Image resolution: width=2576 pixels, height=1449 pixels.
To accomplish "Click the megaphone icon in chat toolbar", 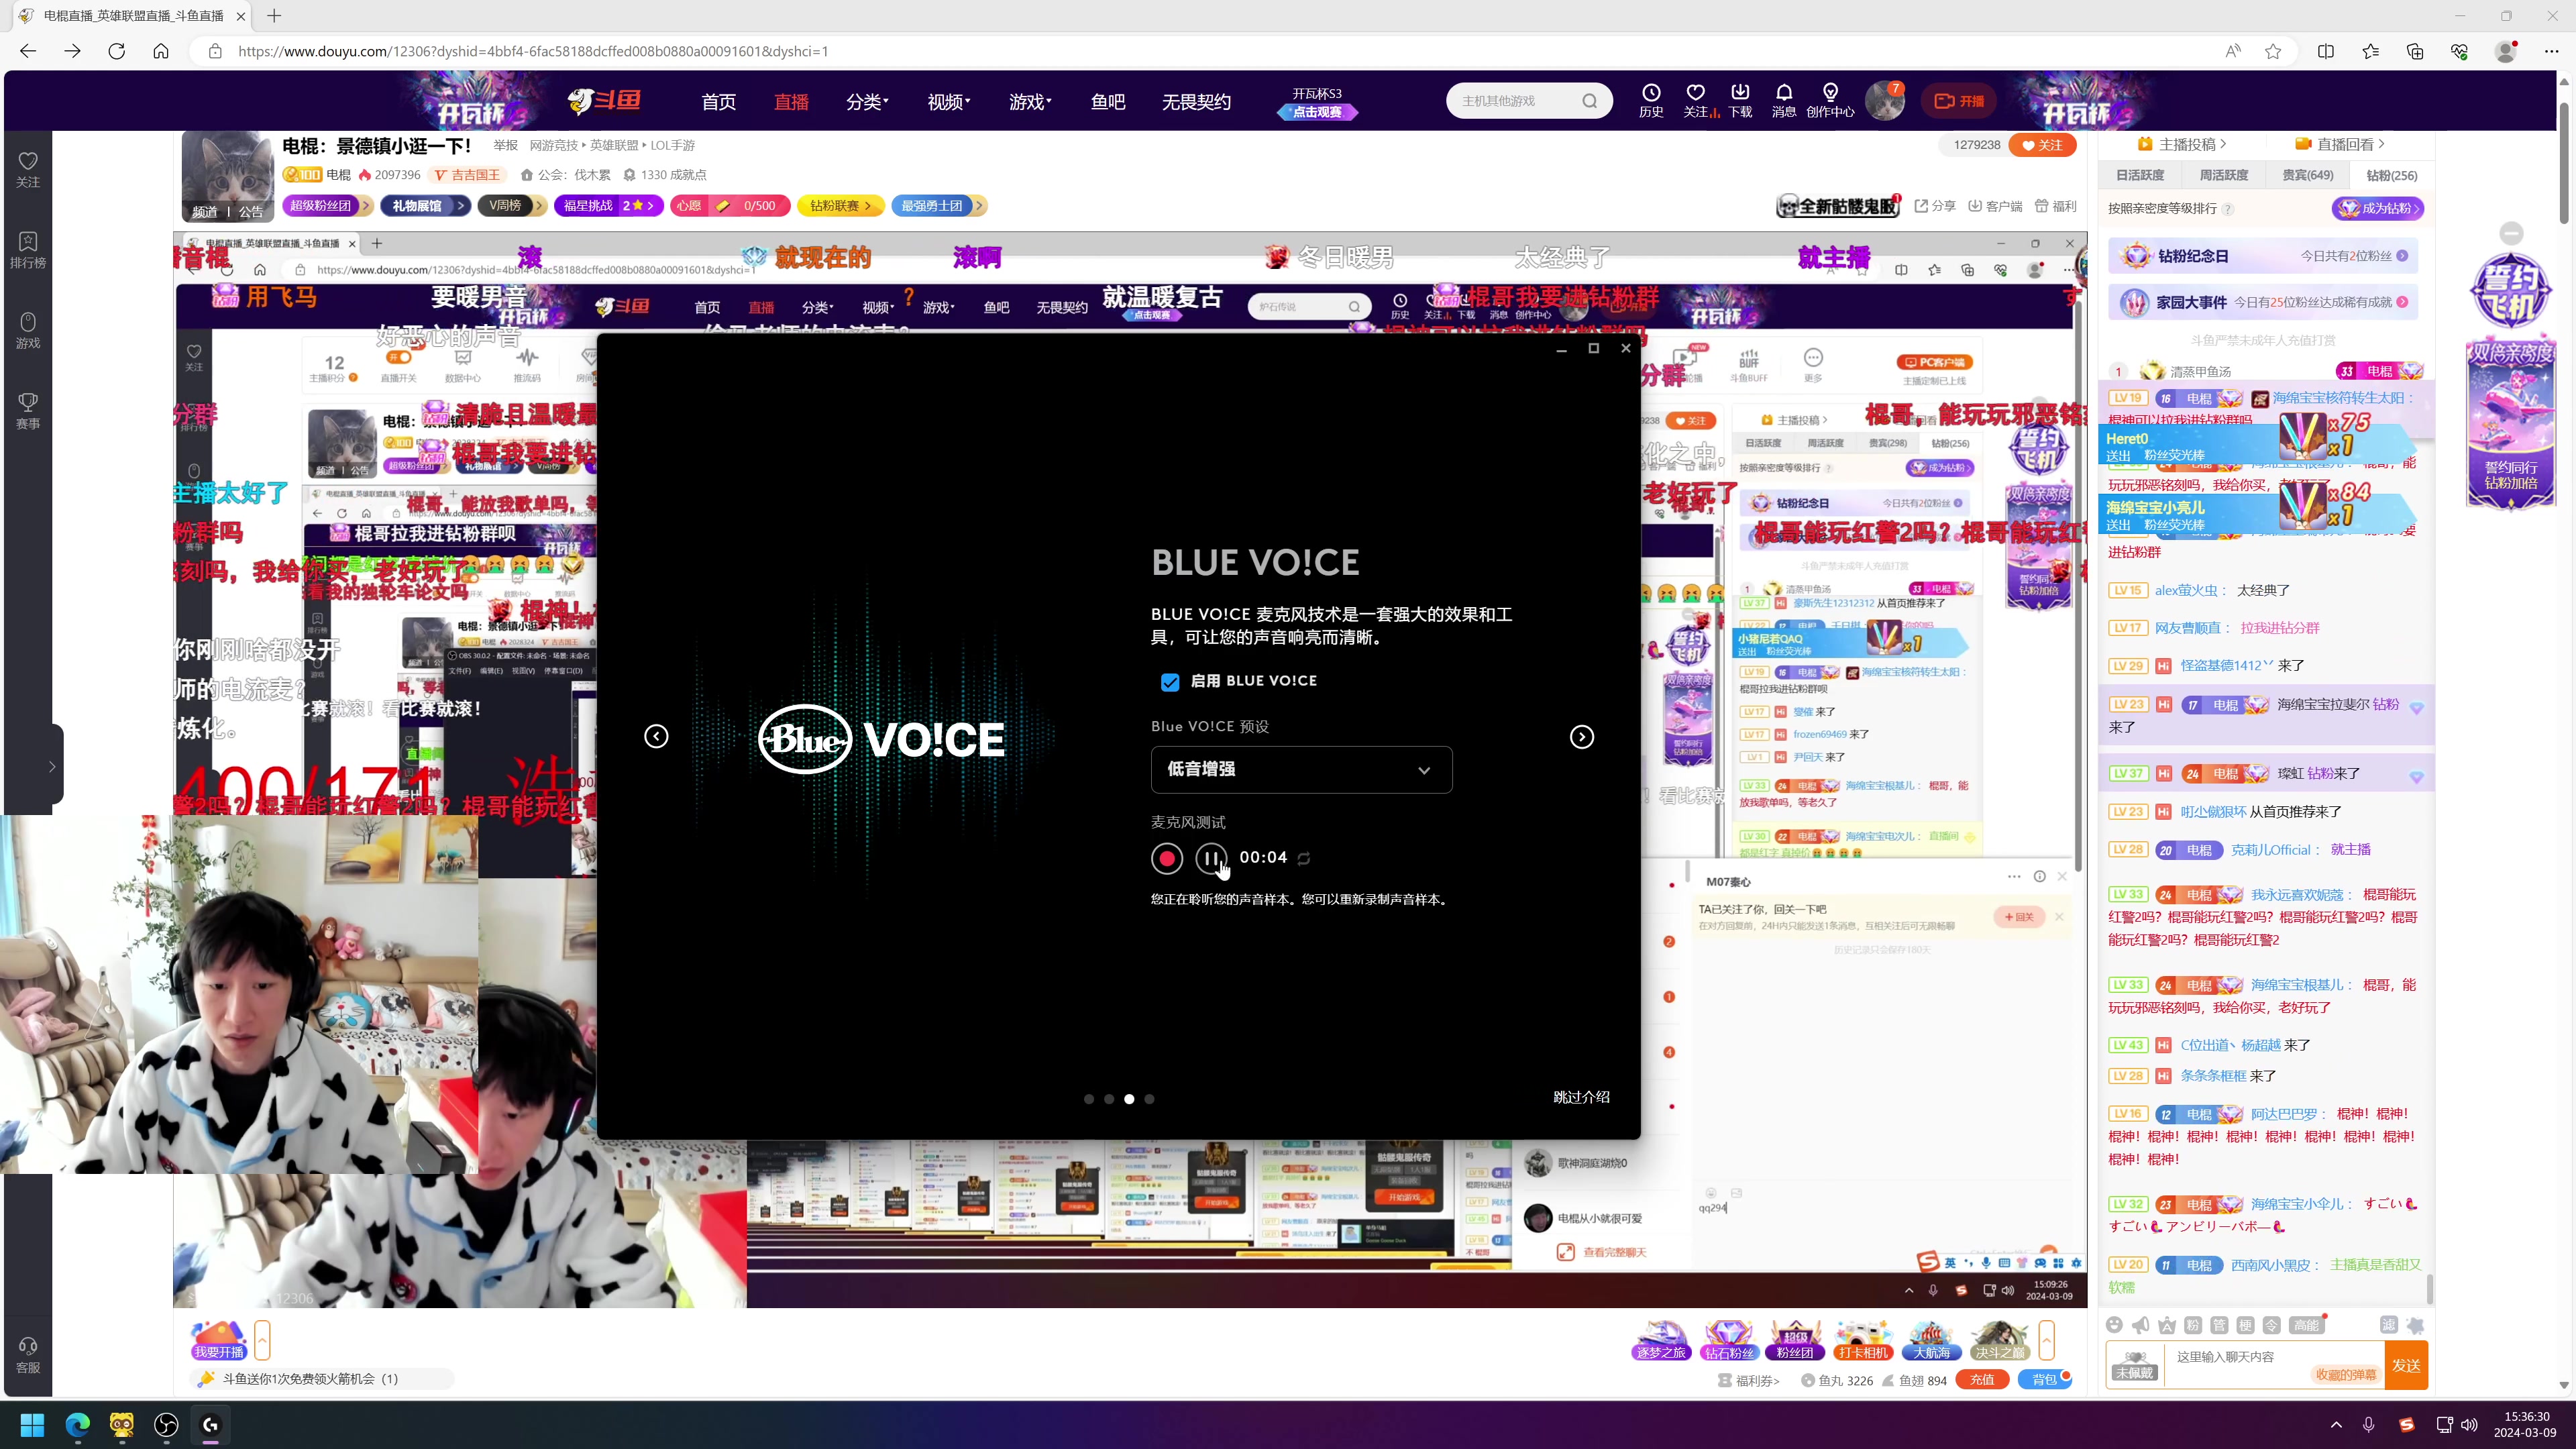I will (x=2140, y=1325).
